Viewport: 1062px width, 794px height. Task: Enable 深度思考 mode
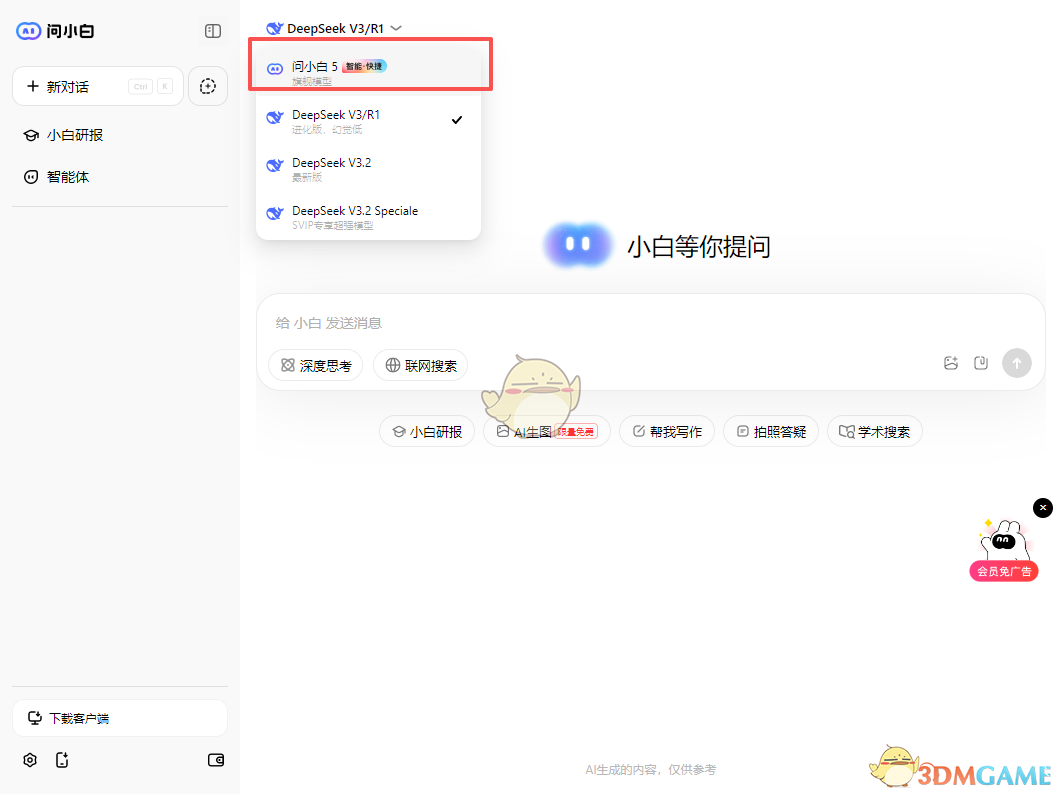[x=314, y=365]
